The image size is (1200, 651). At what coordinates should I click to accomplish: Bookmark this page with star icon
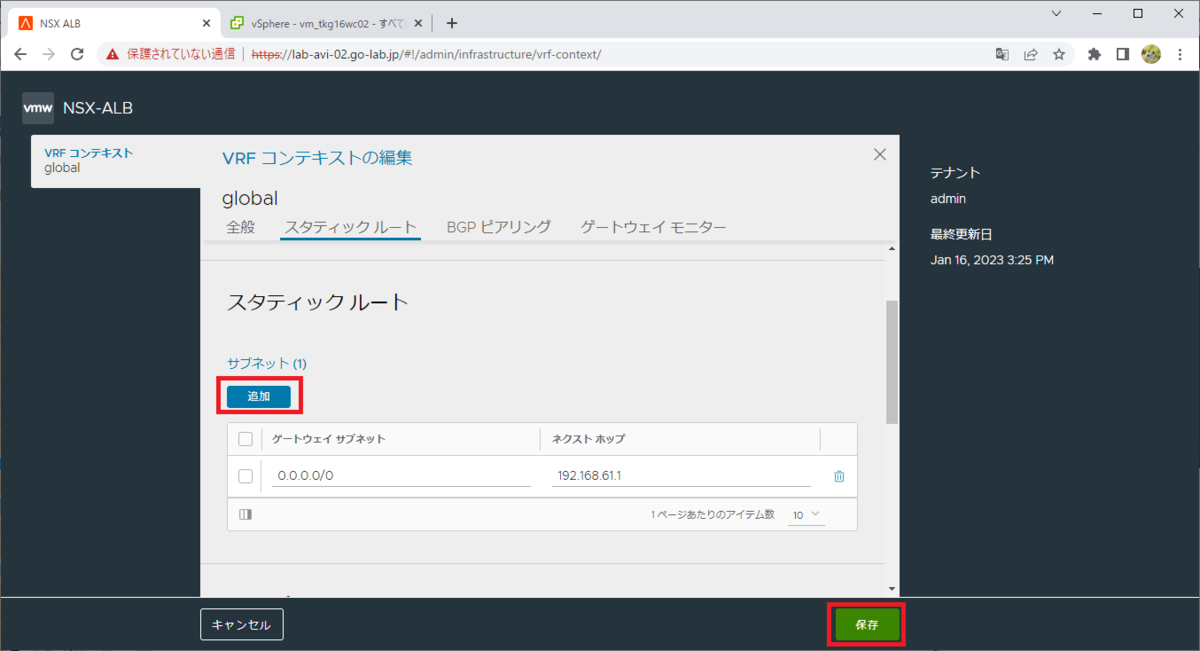tap(1059, 54)
